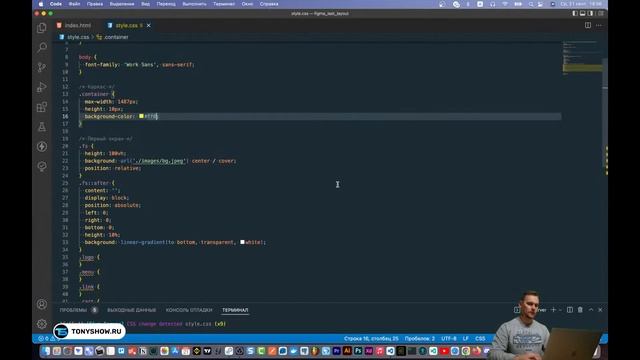Open Illustrator from the Dock
Image resolution: width=640 pixels, height=360 pixels.
pos(347,351)
